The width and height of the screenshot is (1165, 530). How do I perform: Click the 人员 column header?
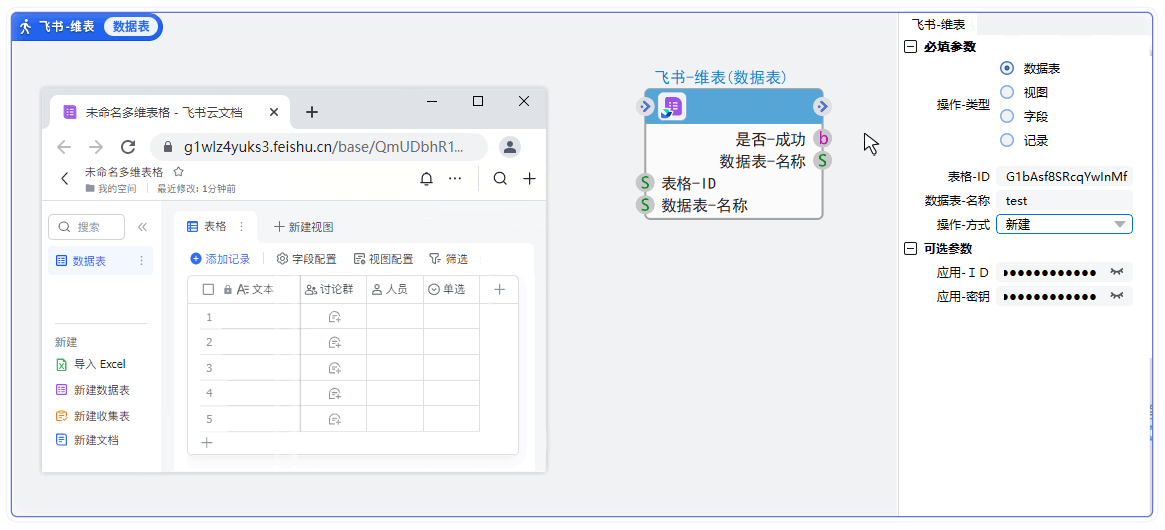coord(395,290)
